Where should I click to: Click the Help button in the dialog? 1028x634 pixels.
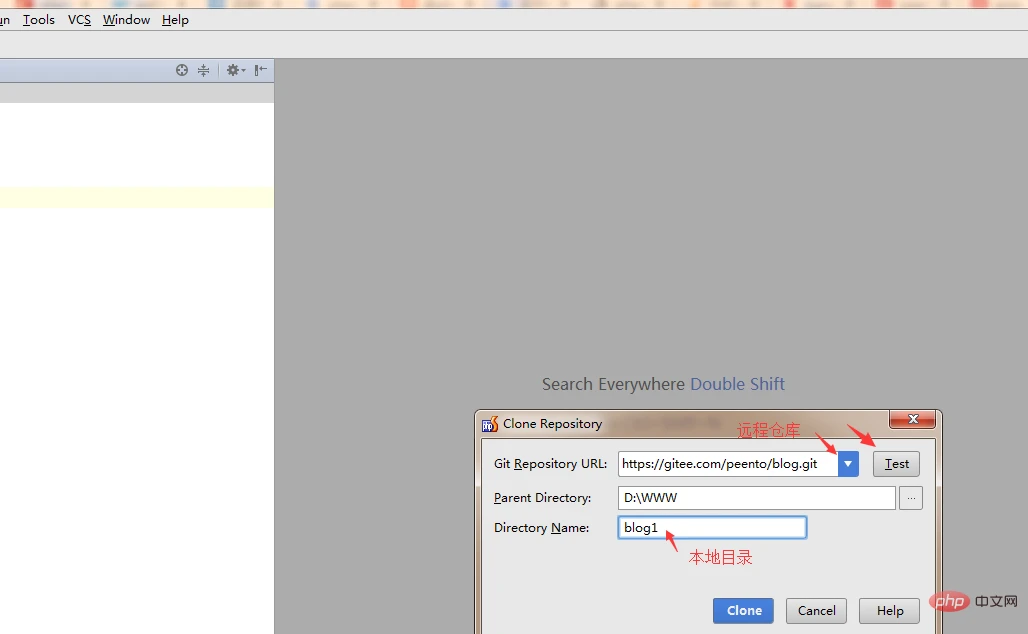[890, 611]
